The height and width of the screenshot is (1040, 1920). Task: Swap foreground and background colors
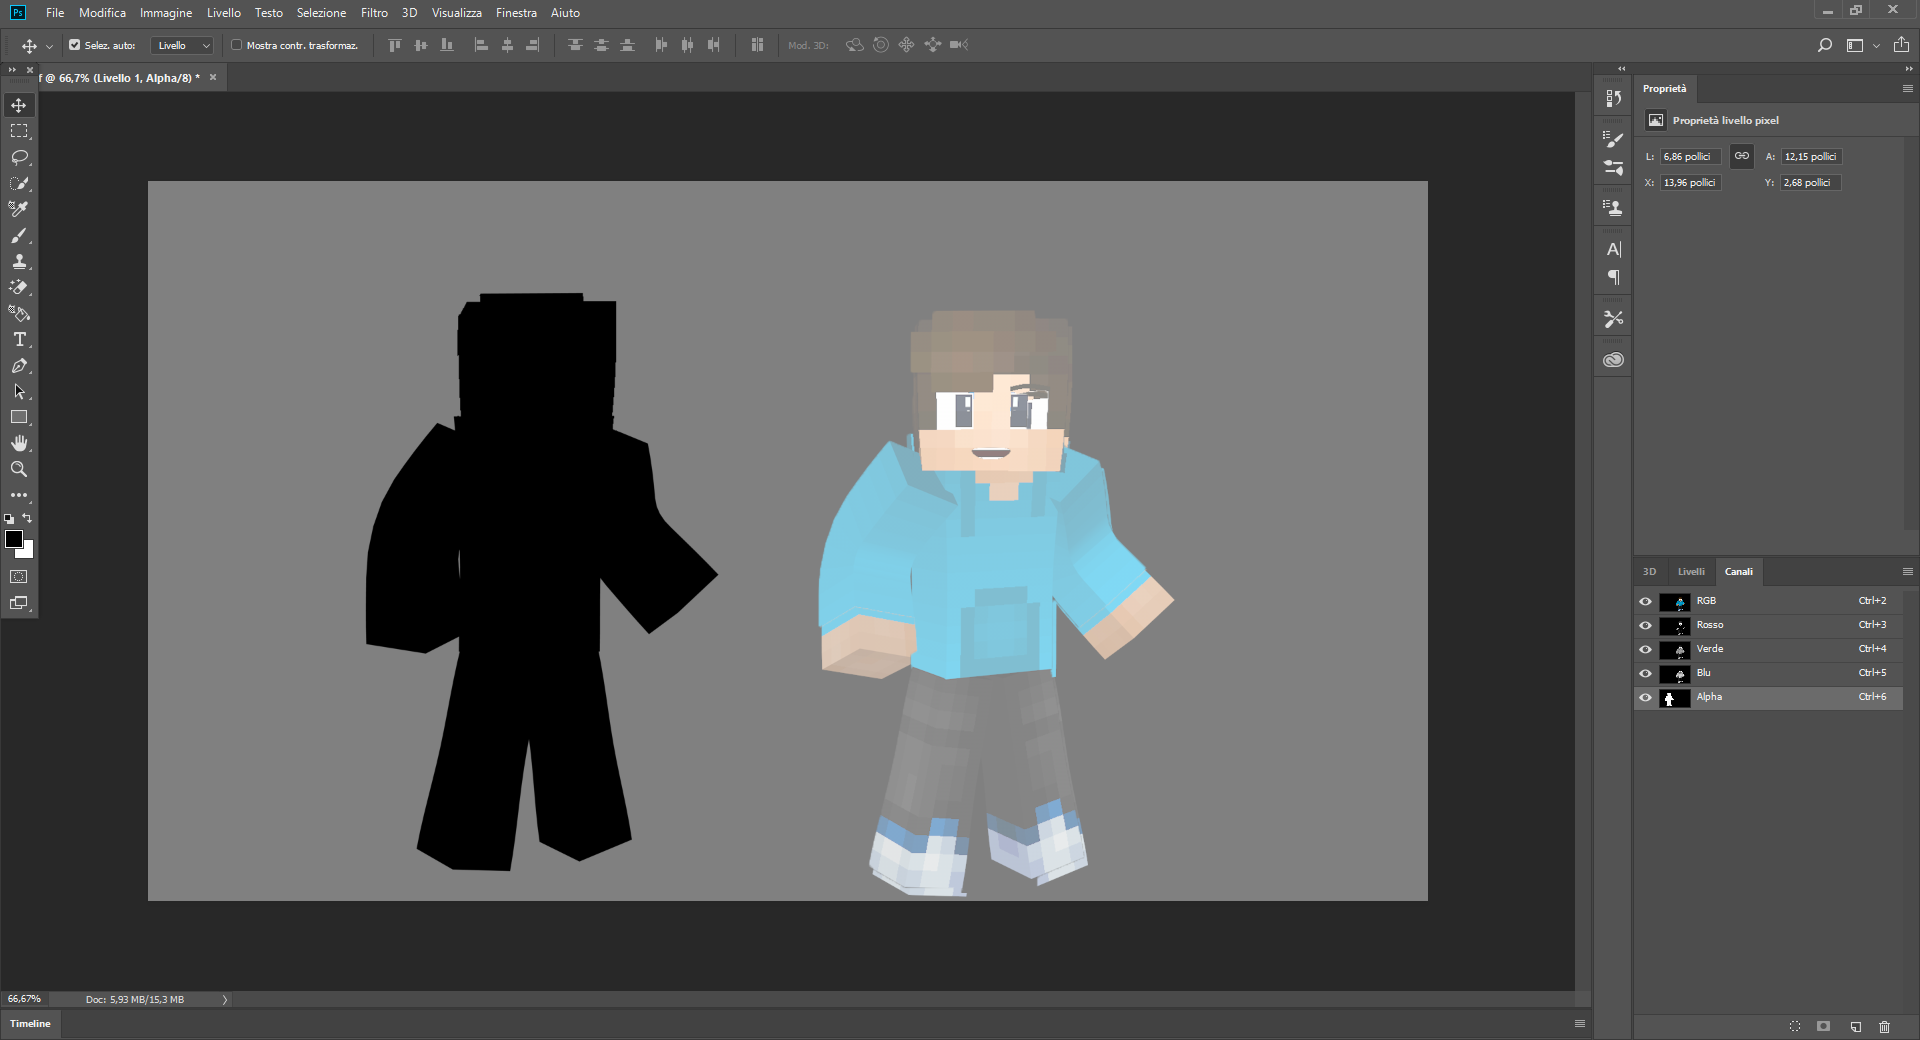pyautogui.click(x=28, y=518)
